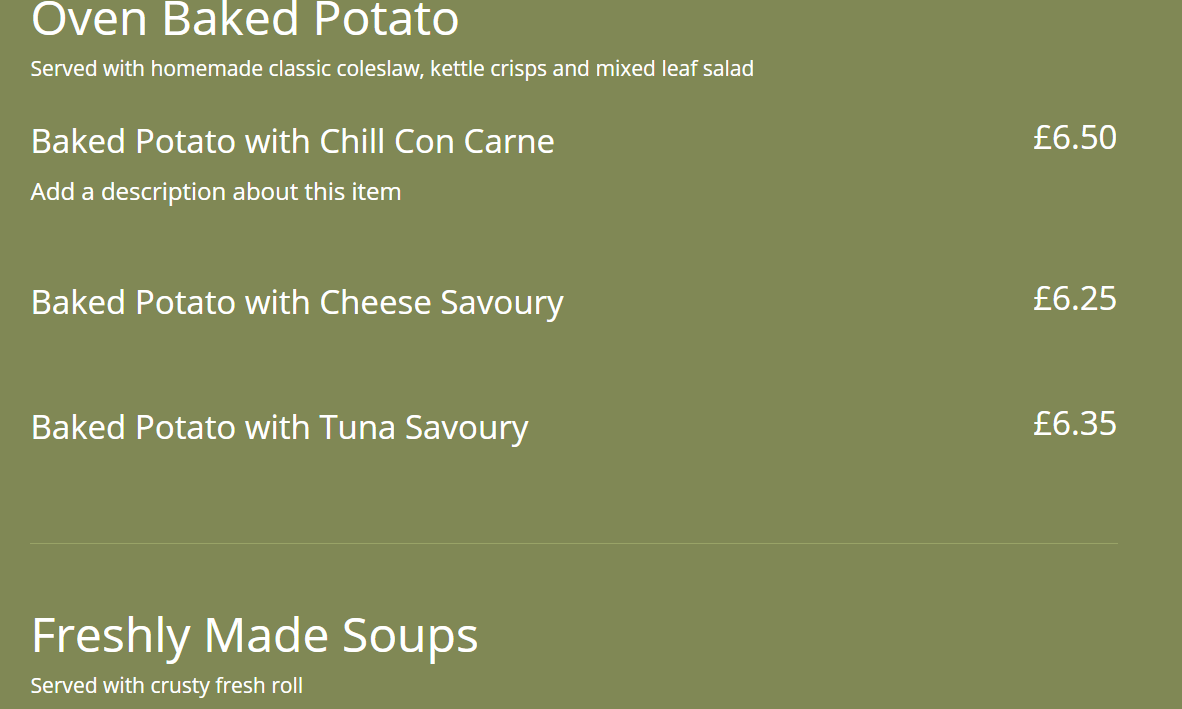Click the horizontal divider line between menu sections

coord(573,544)
